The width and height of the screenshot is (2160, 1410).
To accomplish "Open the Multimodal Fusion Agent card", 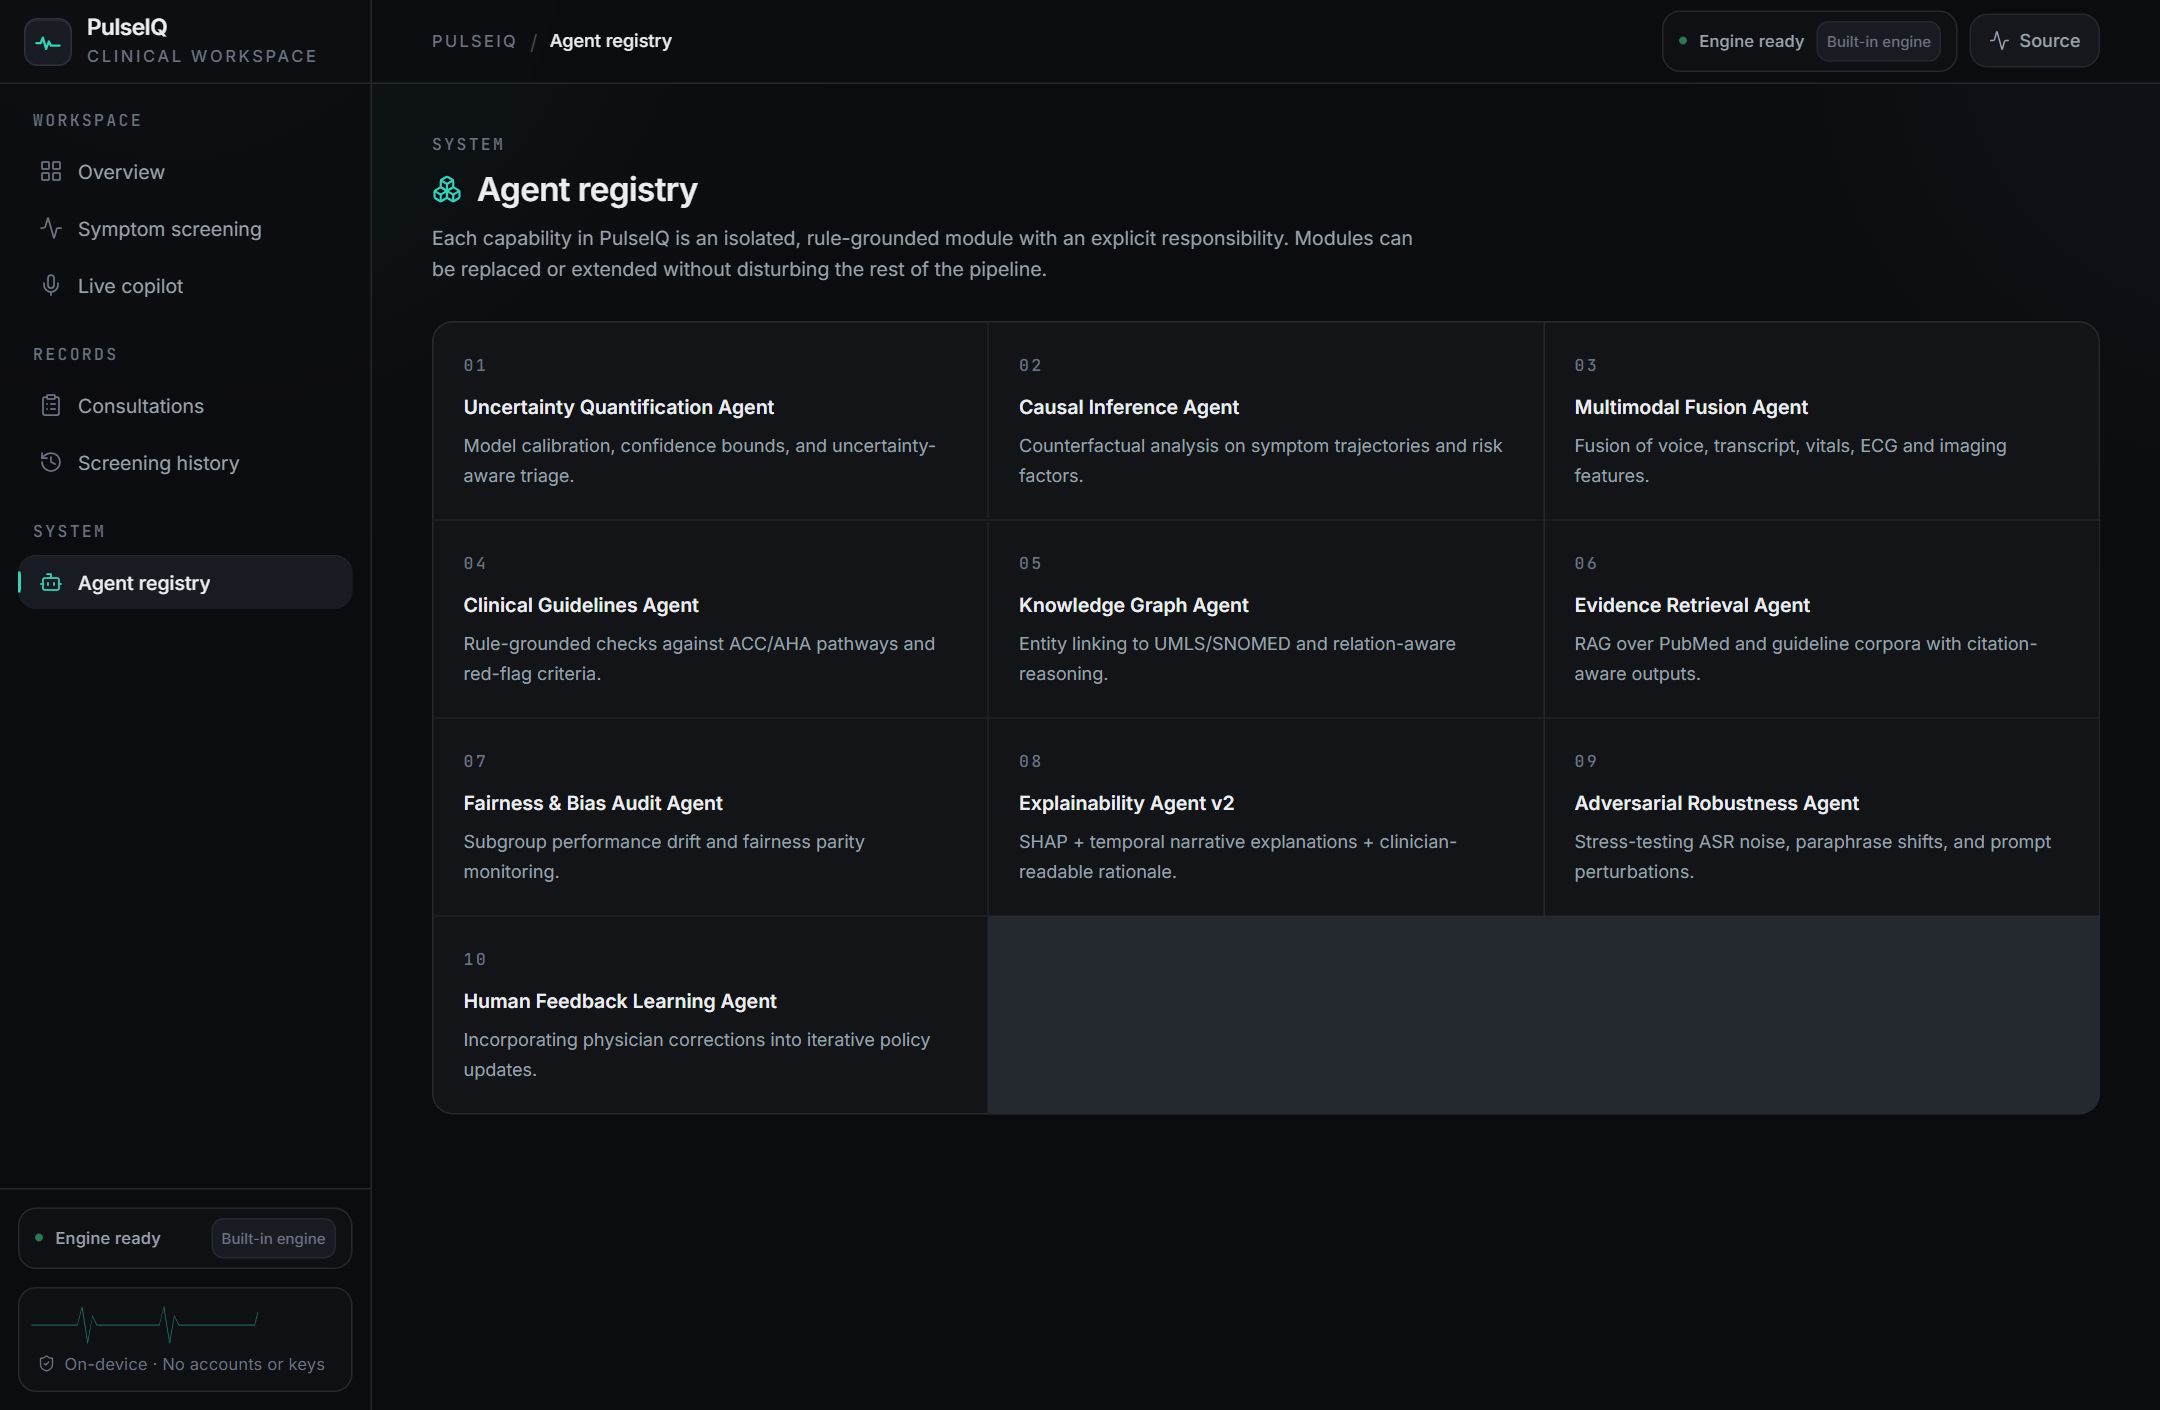I will pyautogui.click(x=1821, y=421).
